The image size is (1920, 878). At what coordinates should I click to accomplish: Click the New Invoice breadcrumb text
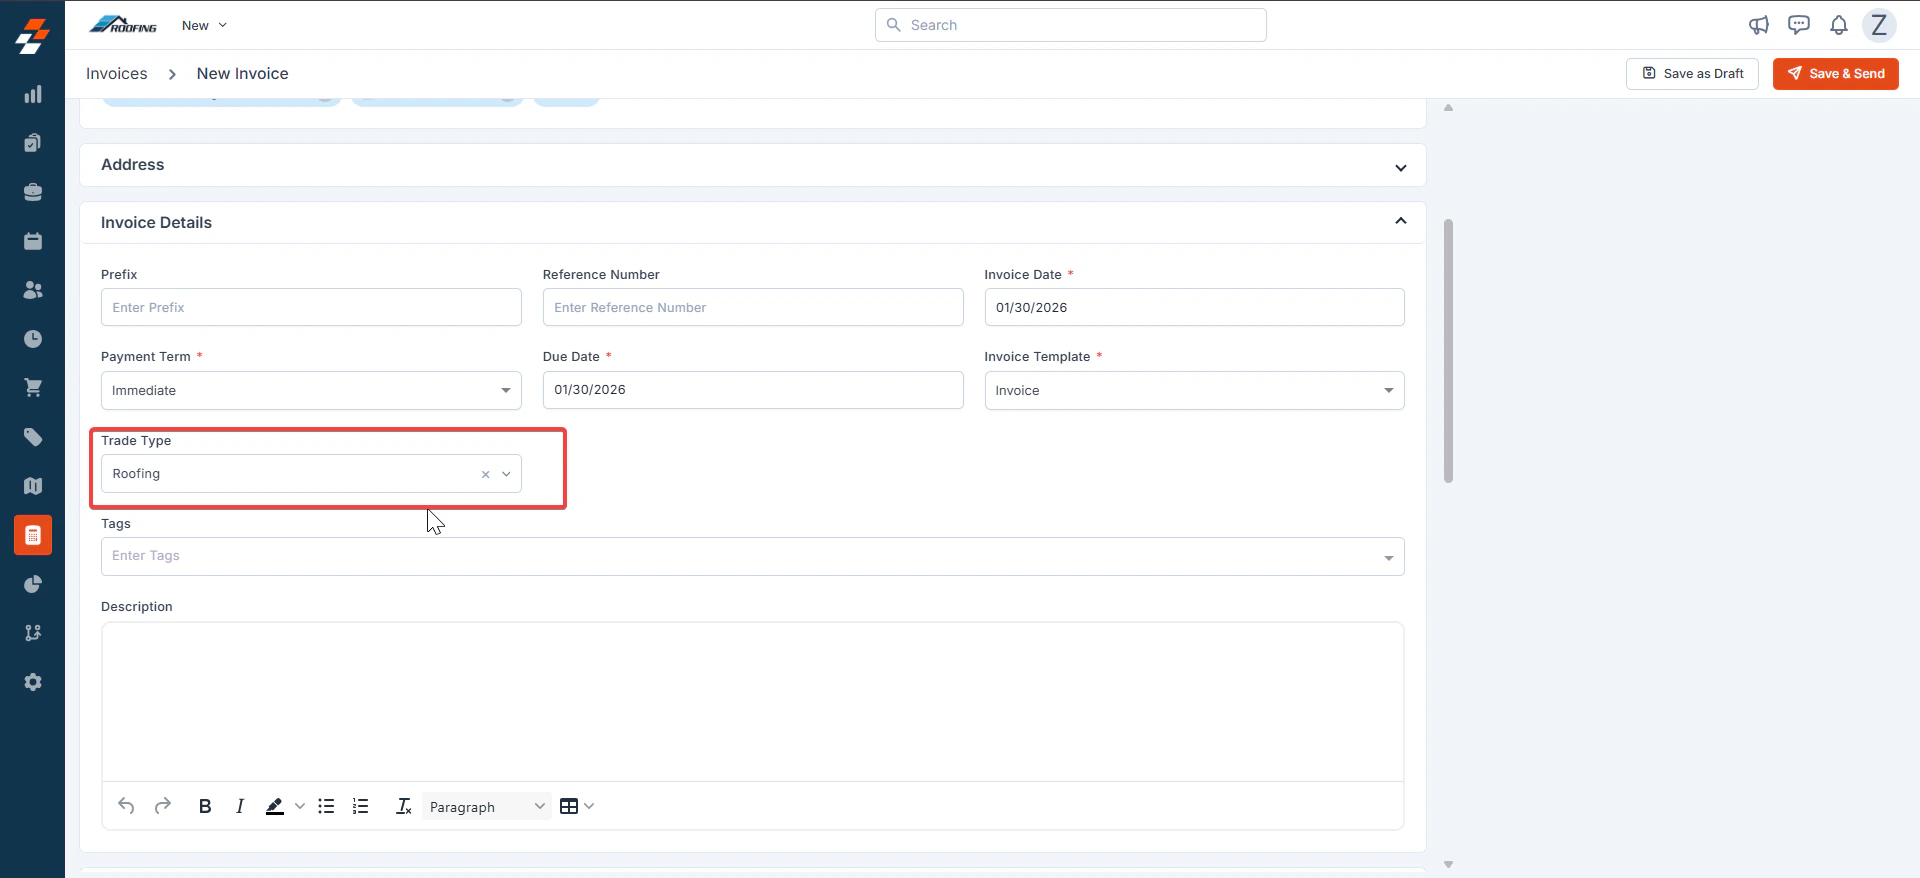[x=243, y=73]
